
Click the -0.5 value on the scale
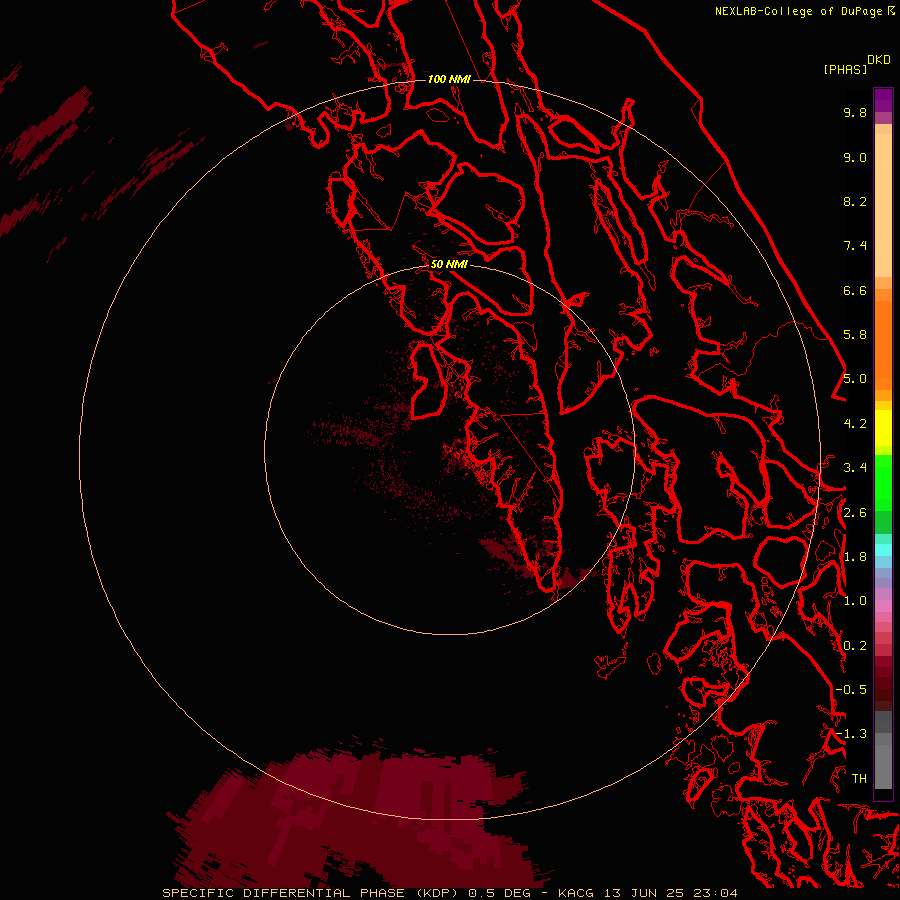[x=851, y=690]
